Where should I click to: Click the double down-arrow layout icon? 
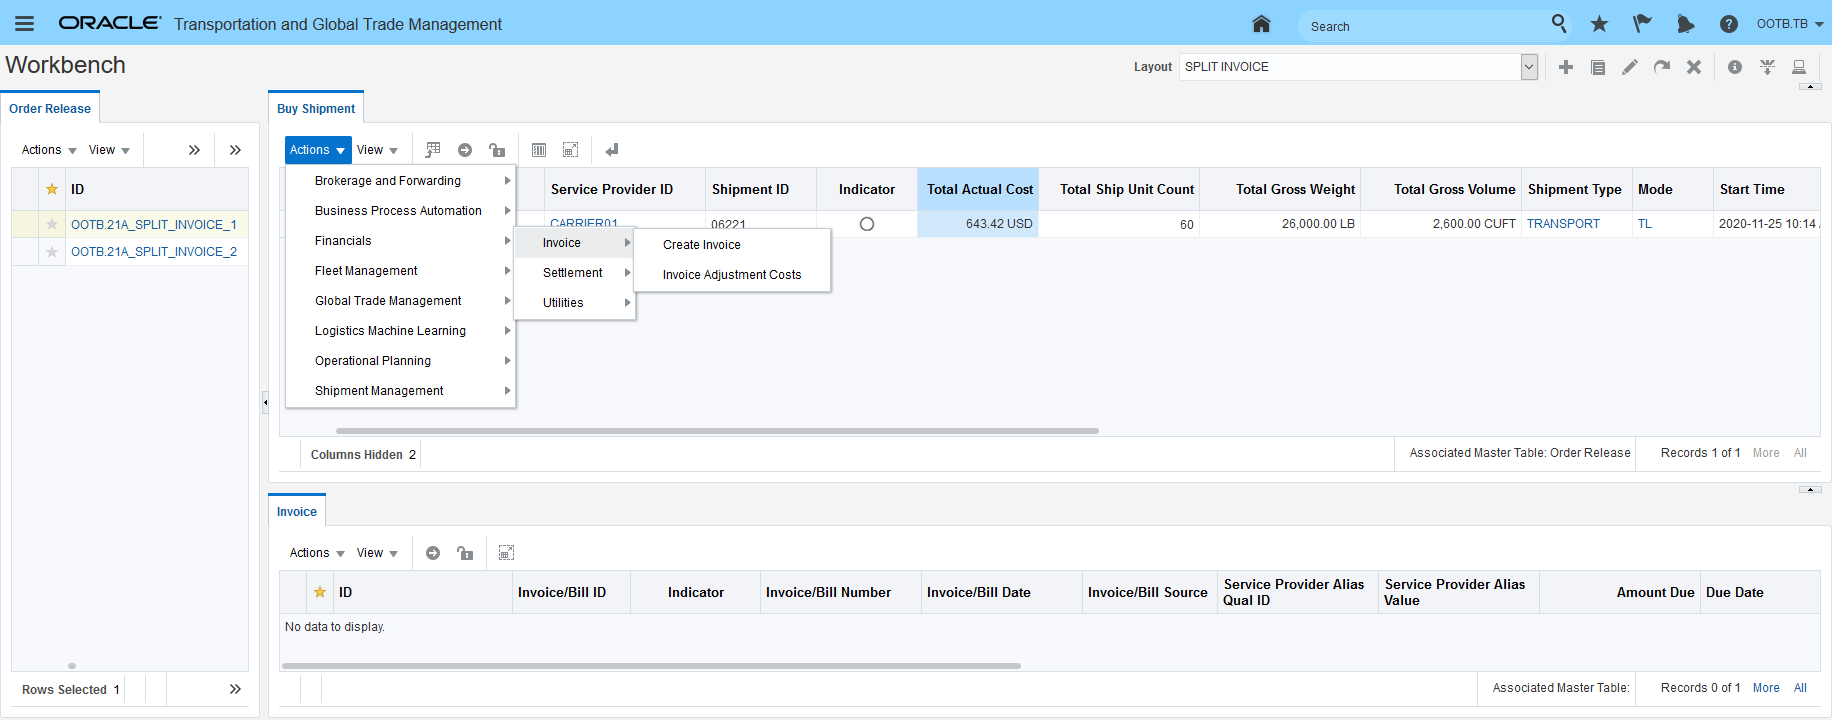(x=1768, y=67)
